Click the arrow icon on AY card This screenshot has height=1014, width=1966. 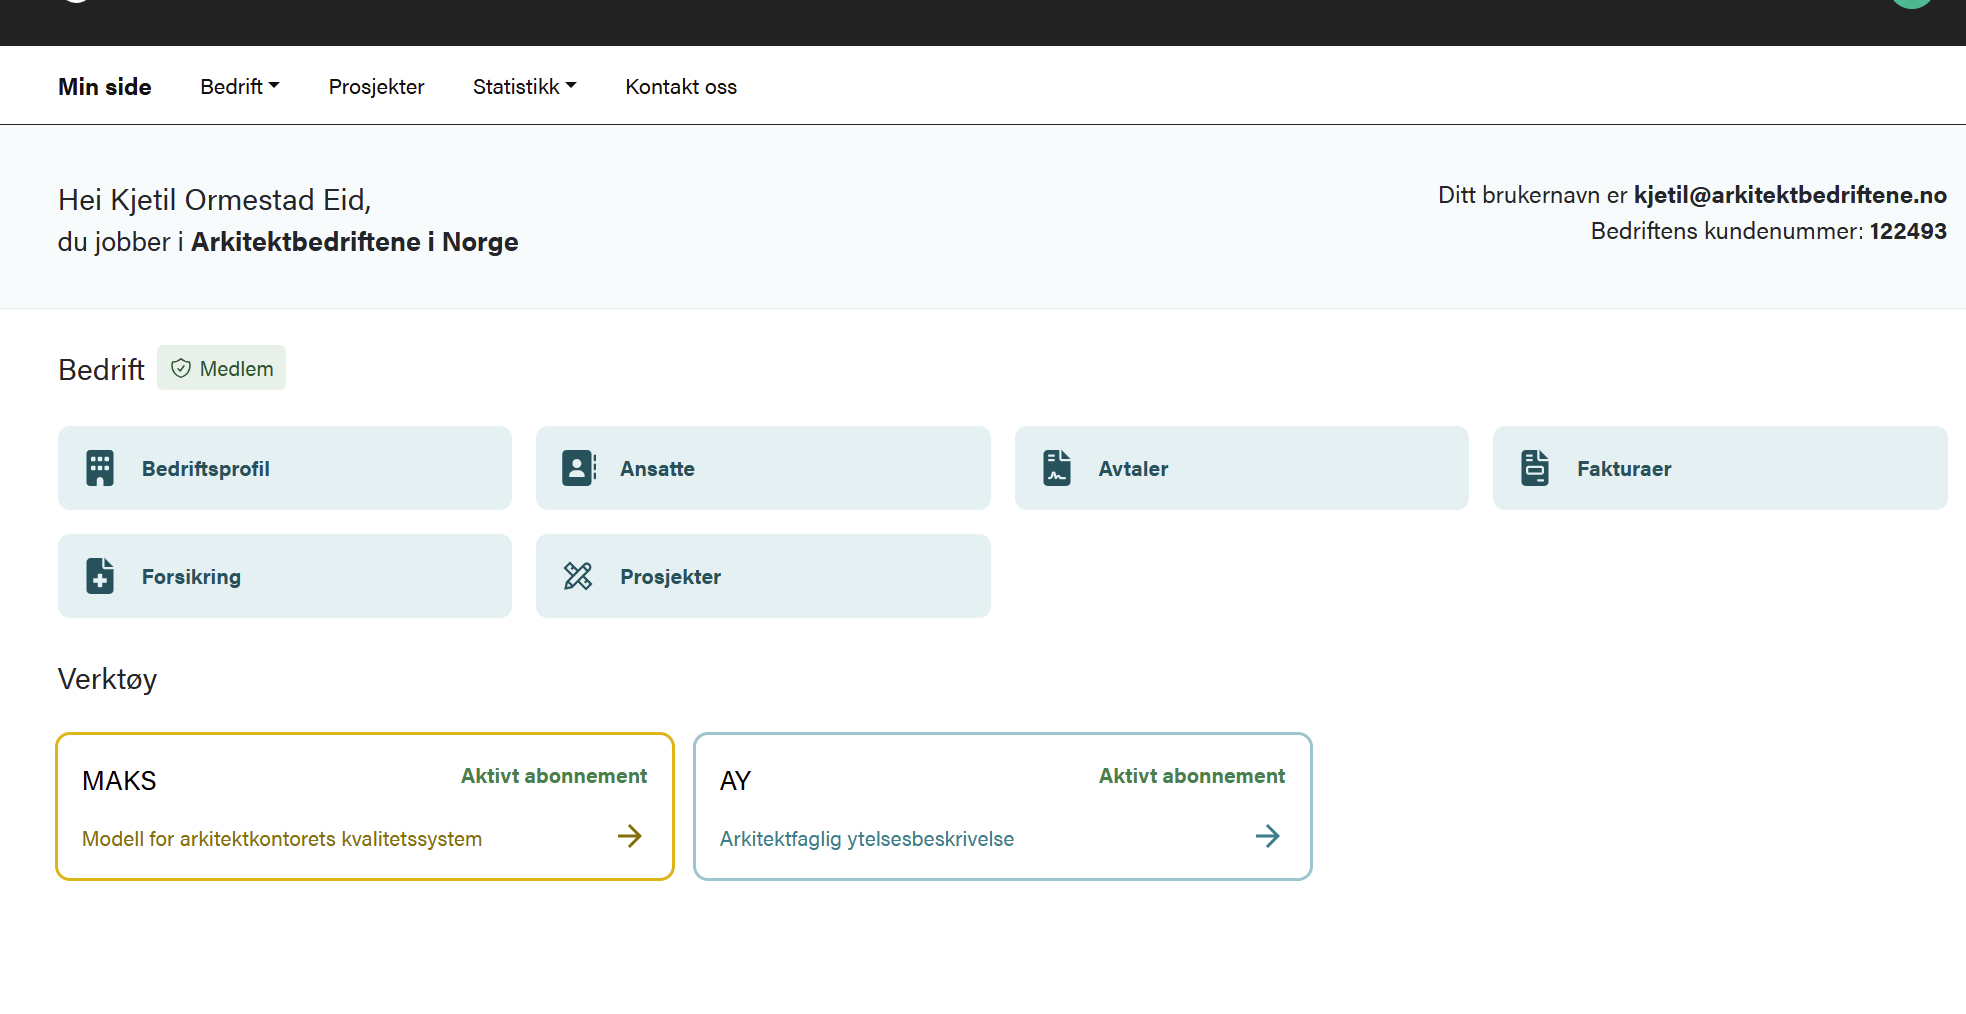click(1268, 836)
